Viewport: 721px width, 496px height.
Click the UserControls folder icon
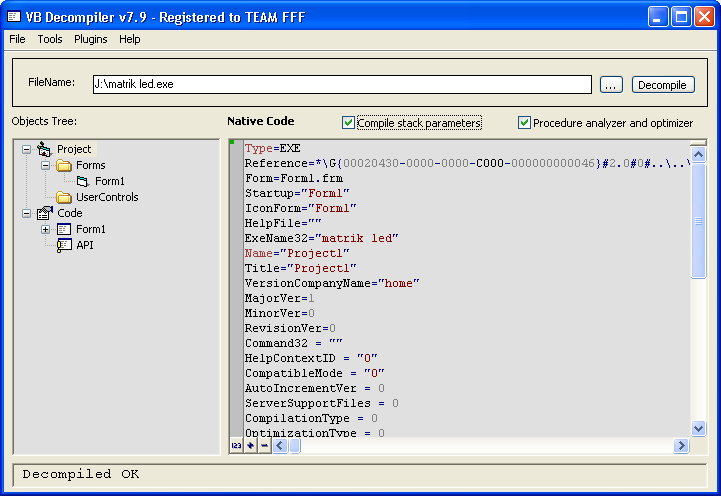[63, 197]
